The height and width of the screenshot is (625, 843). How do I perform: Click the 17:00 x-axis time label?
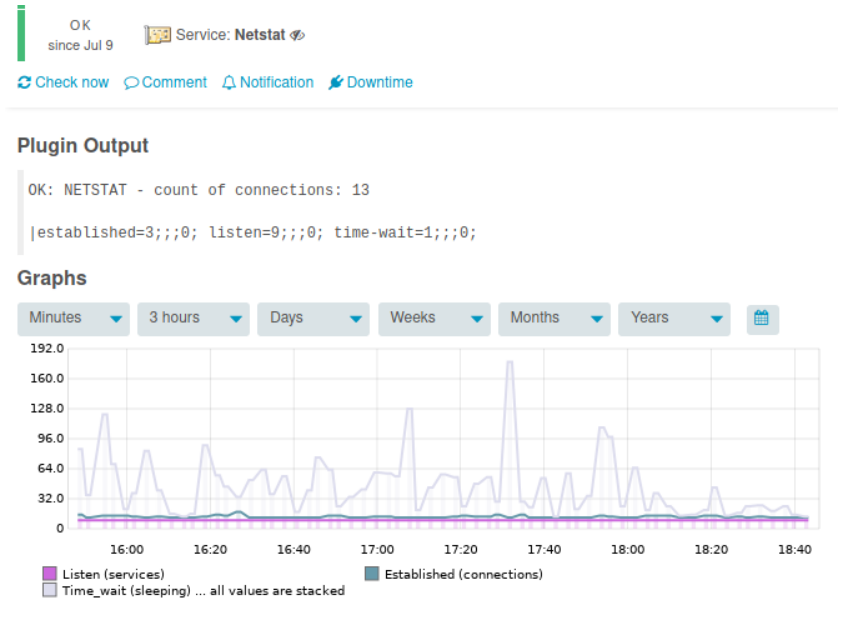tap(377, 549)
